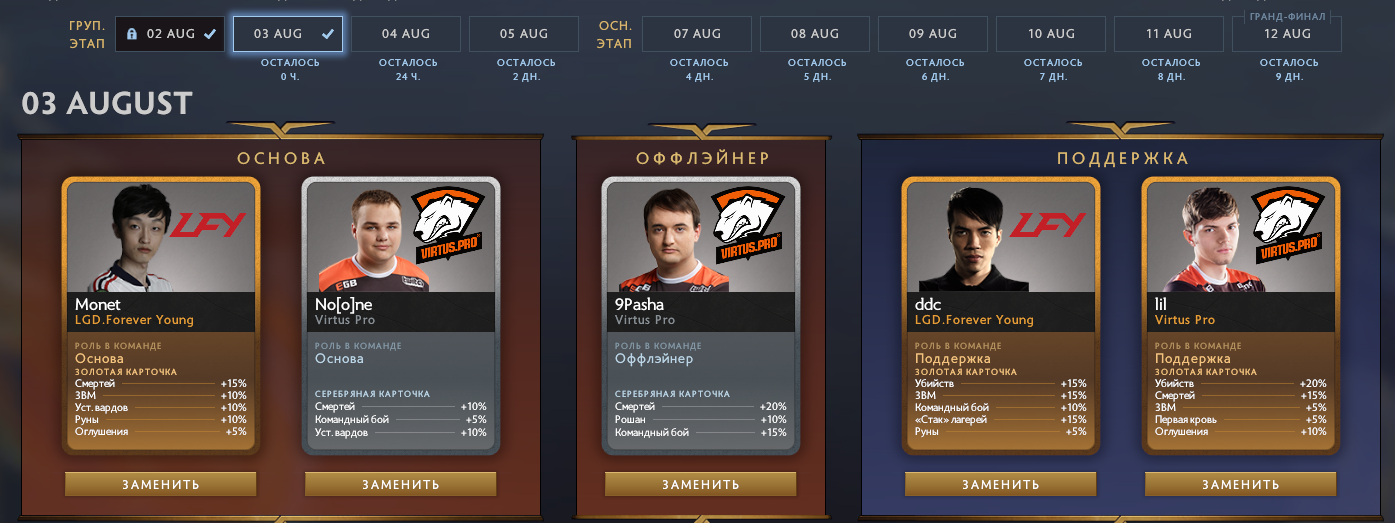
Task: Click the checkmark on 02 AUG tab
Action: (210, 34)
